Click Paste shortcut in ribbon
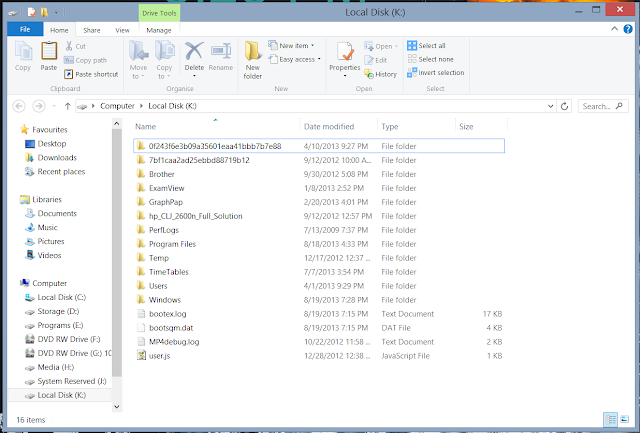 [x=91, y=74]
